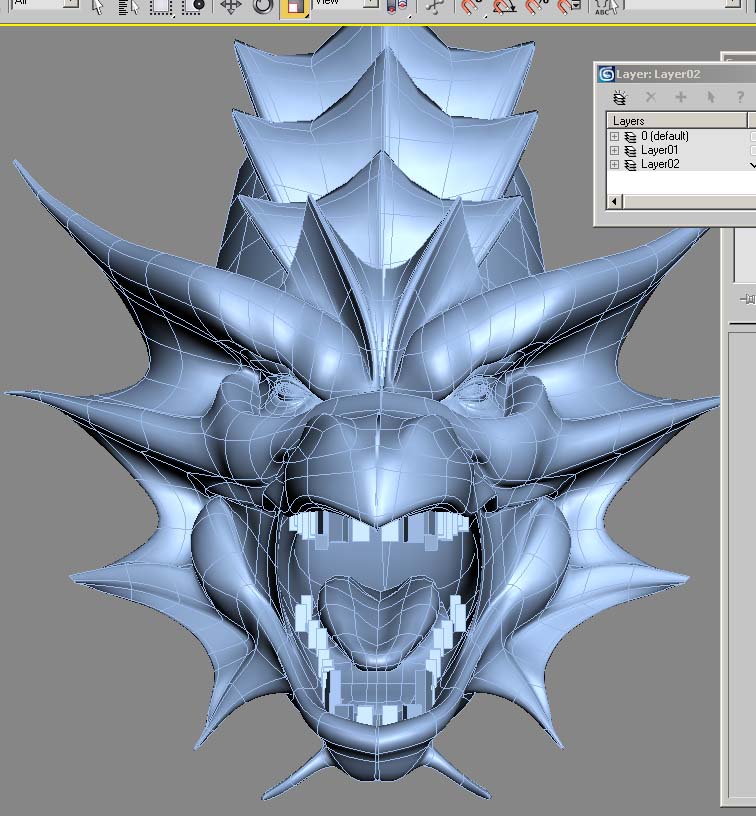The image size is (756, 816).
Task: Expand the 0 (default) layer
Action: click(614, 136)
